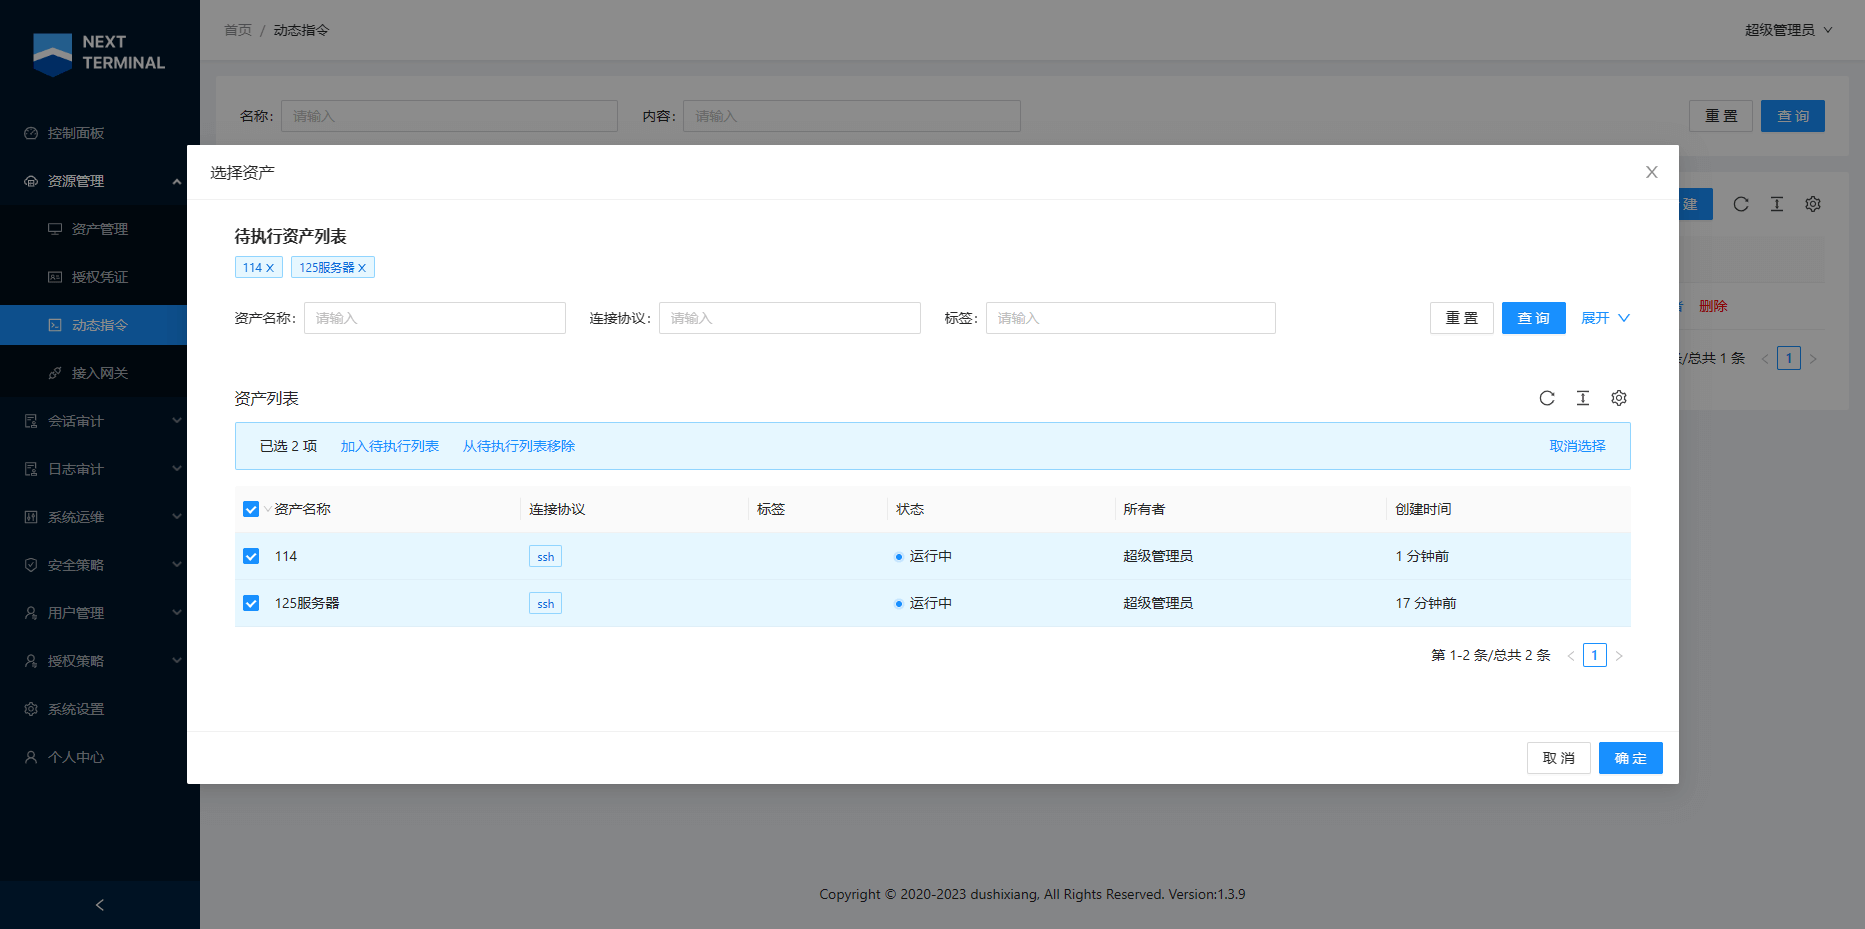This screenshot has height=929, width=1865.
Task: Open the density (row height) icon in asset list
Action: pos(1583,398)
